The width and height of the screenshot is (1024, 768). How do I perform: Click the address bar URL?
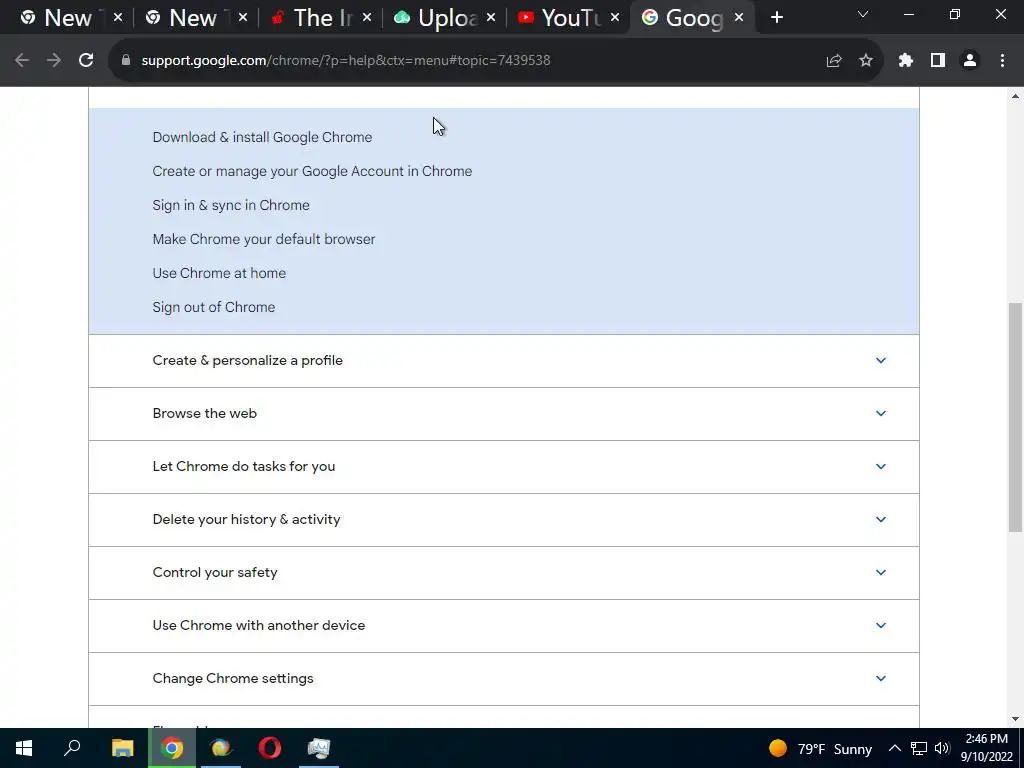tap(345, 60)
